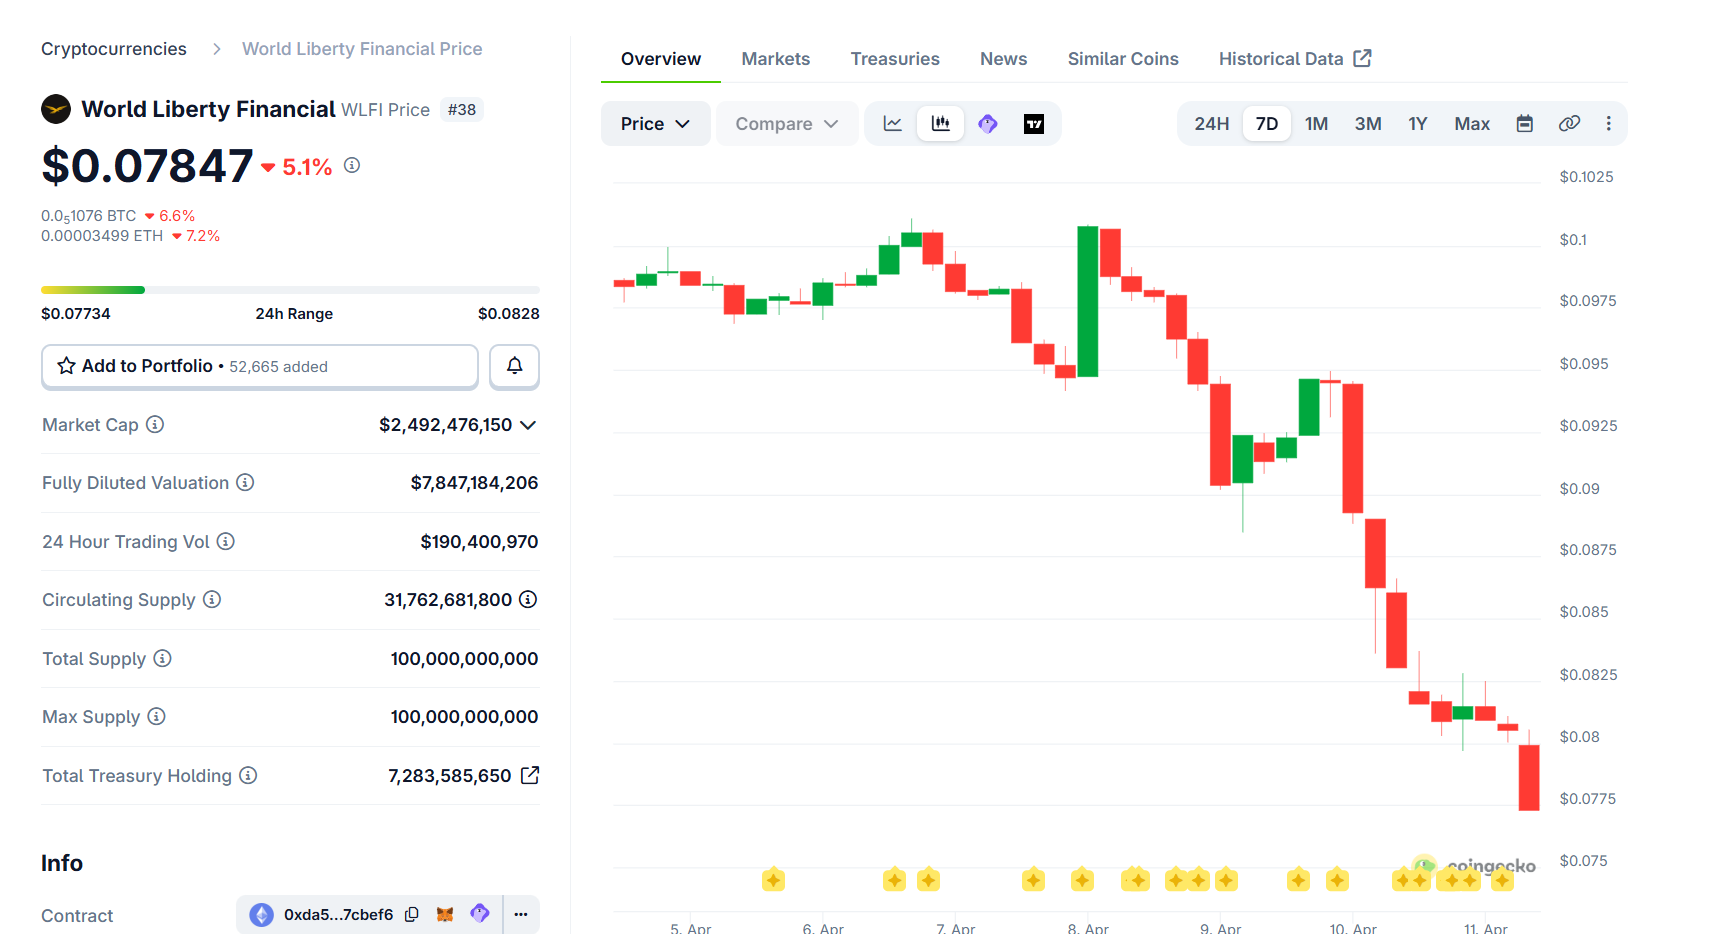Switch chart range to 1M

pos(1316,124)
